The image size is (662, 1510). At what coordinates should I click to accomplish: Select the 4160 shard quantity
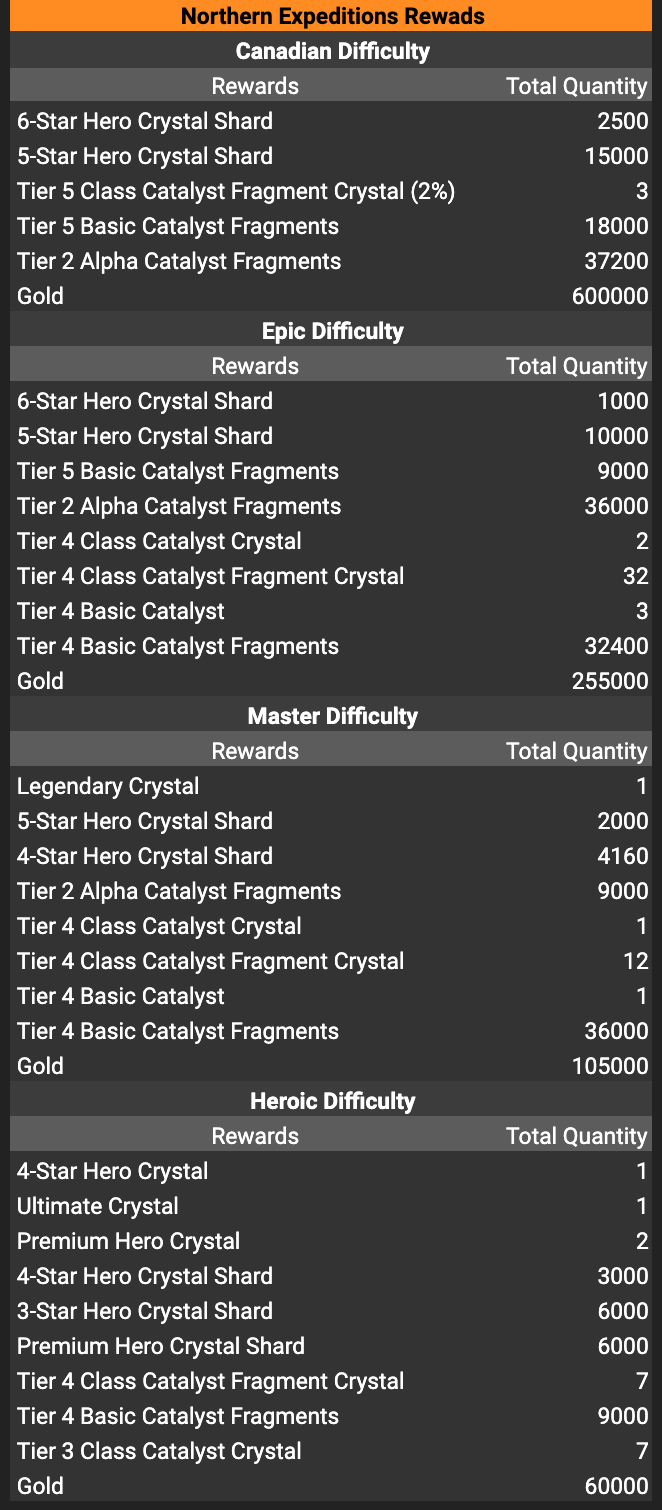[622, 856]
